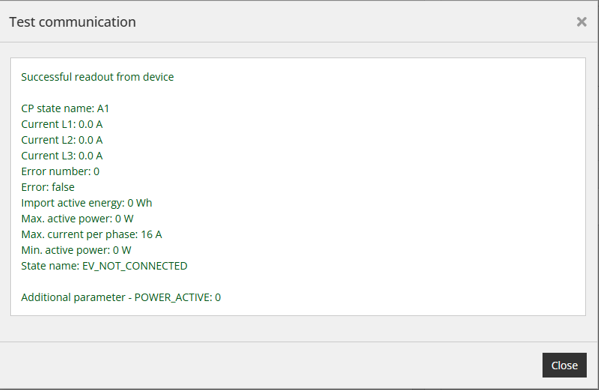Click the Max. active power line

click(77, 218)
